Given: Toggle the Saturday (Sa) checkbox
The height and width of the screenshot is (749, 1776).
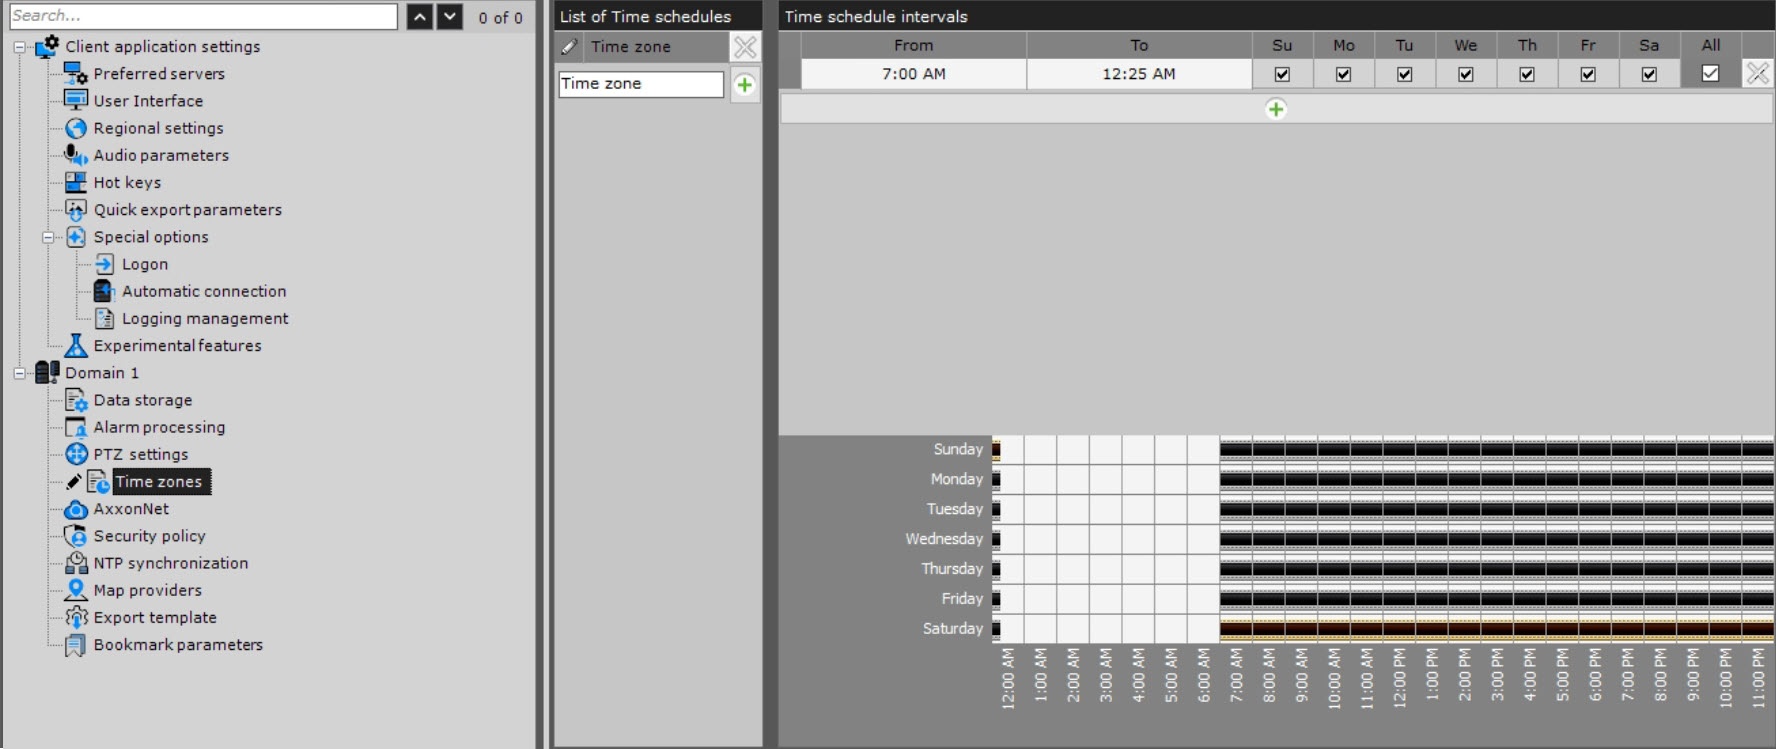Looking at the screenshot, I should click(1649, 74).
